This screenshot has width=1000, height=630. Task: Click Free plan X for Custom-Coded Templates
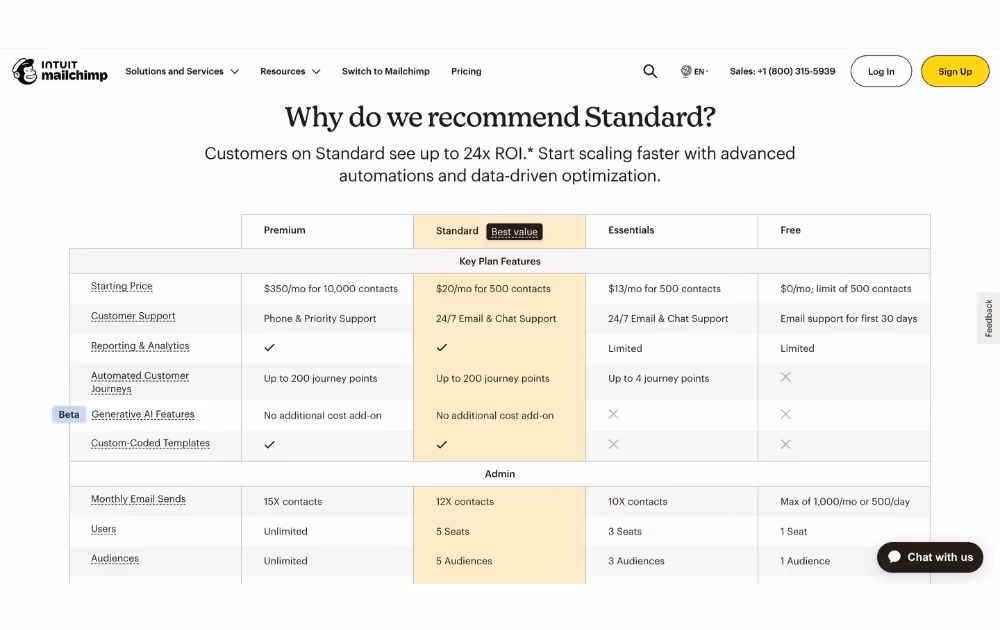786,444
